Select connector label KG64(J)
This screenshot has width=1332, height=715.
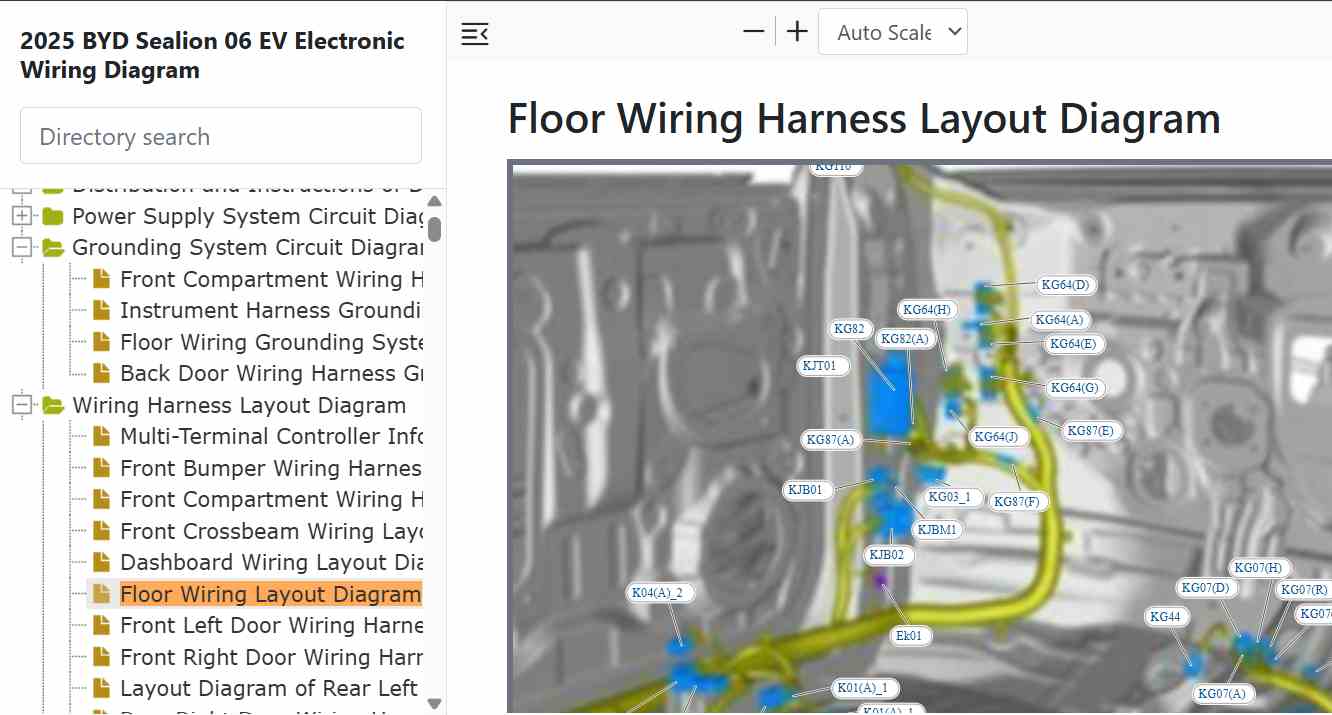pos(998,437)
